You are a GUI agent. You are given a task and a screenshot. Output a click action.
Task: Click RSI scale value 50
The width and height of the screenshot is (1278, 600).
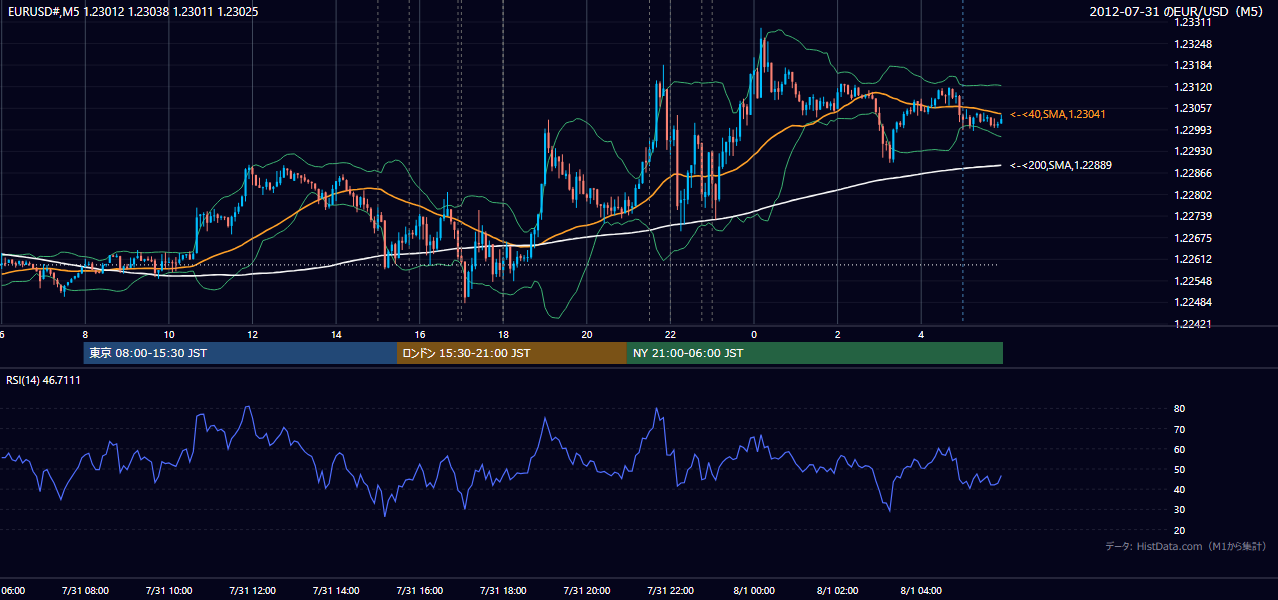coord(1180,469)
